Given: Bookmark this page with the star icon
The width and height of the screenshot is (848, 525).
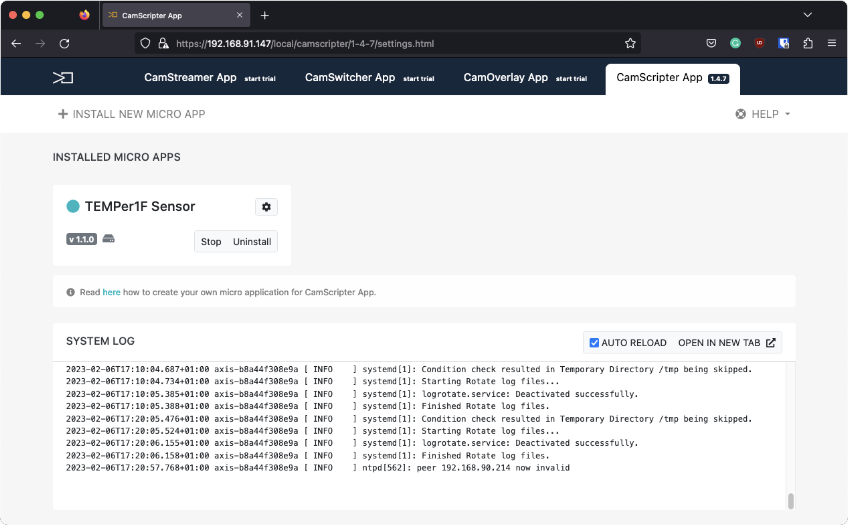Looking at the screenshot, I should point(630,44).
